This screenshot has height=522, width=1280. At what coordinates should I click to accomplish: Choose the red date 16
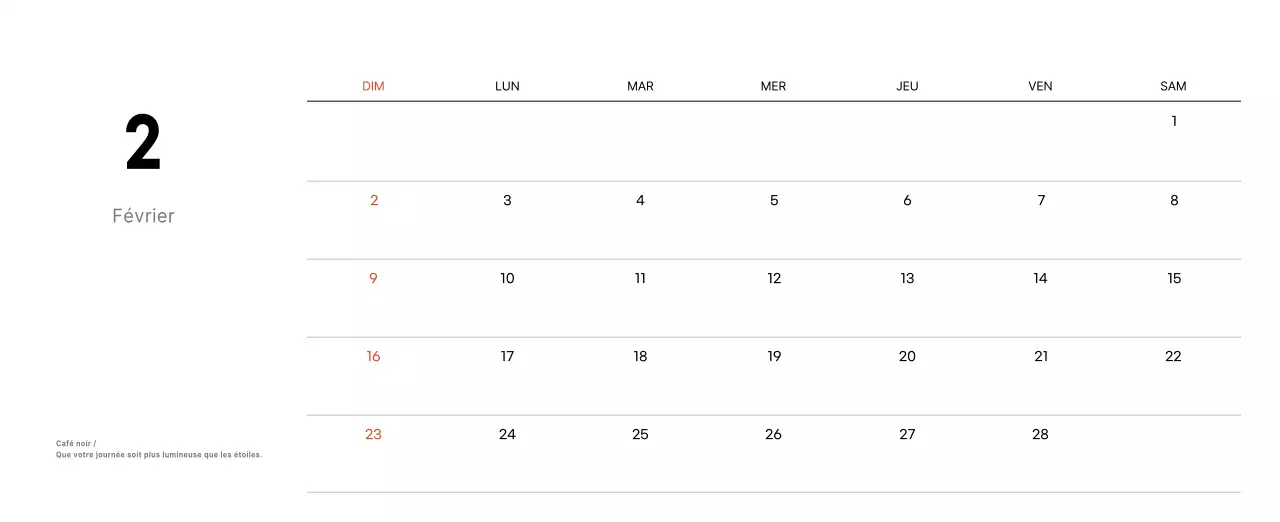click(373, 356)
